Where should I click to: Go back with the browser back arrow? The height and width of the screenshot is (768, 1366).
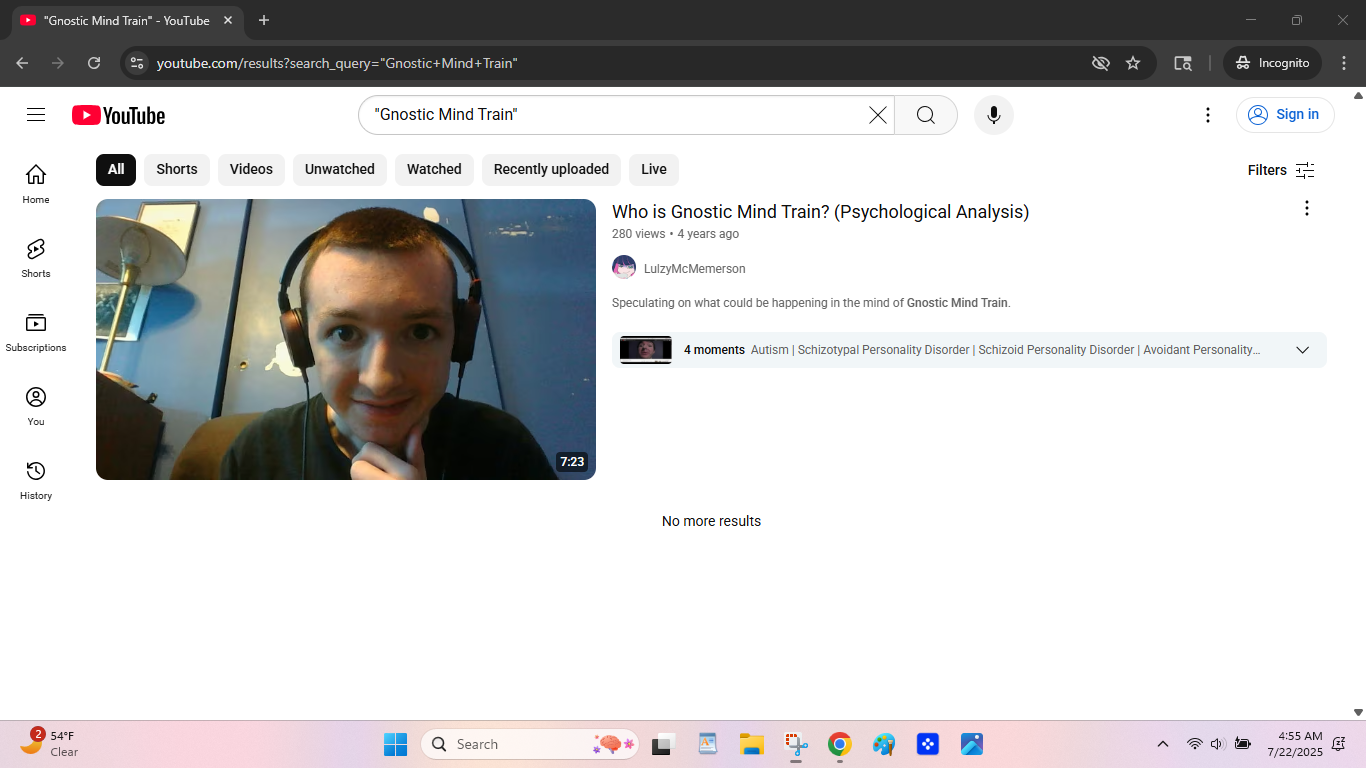point(22,63)
